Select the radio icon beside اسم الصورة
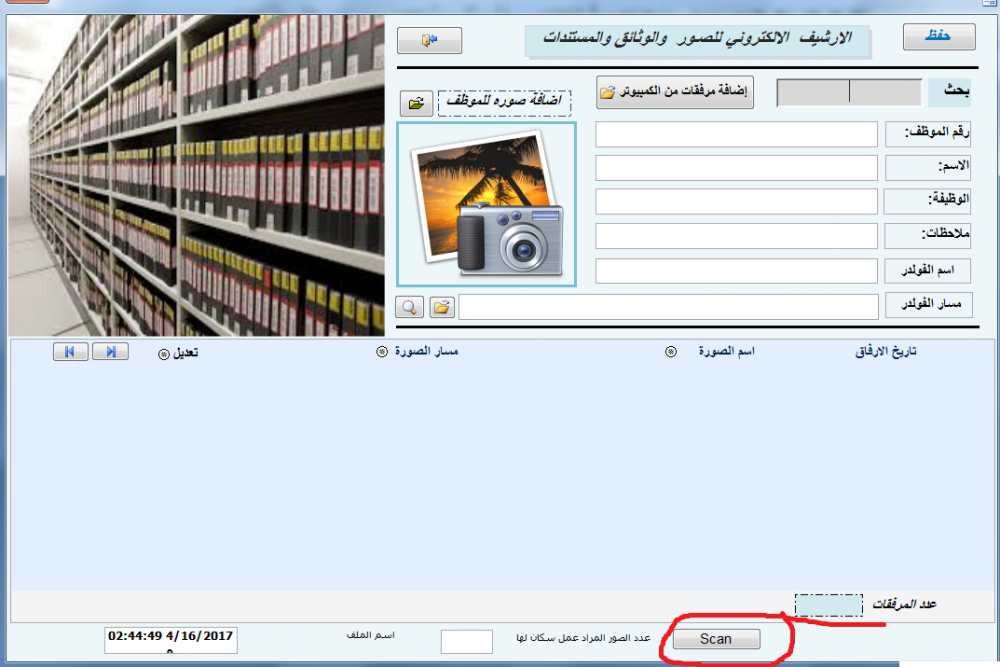Screen dimensions: 1000x667 (x=671, y=352)
